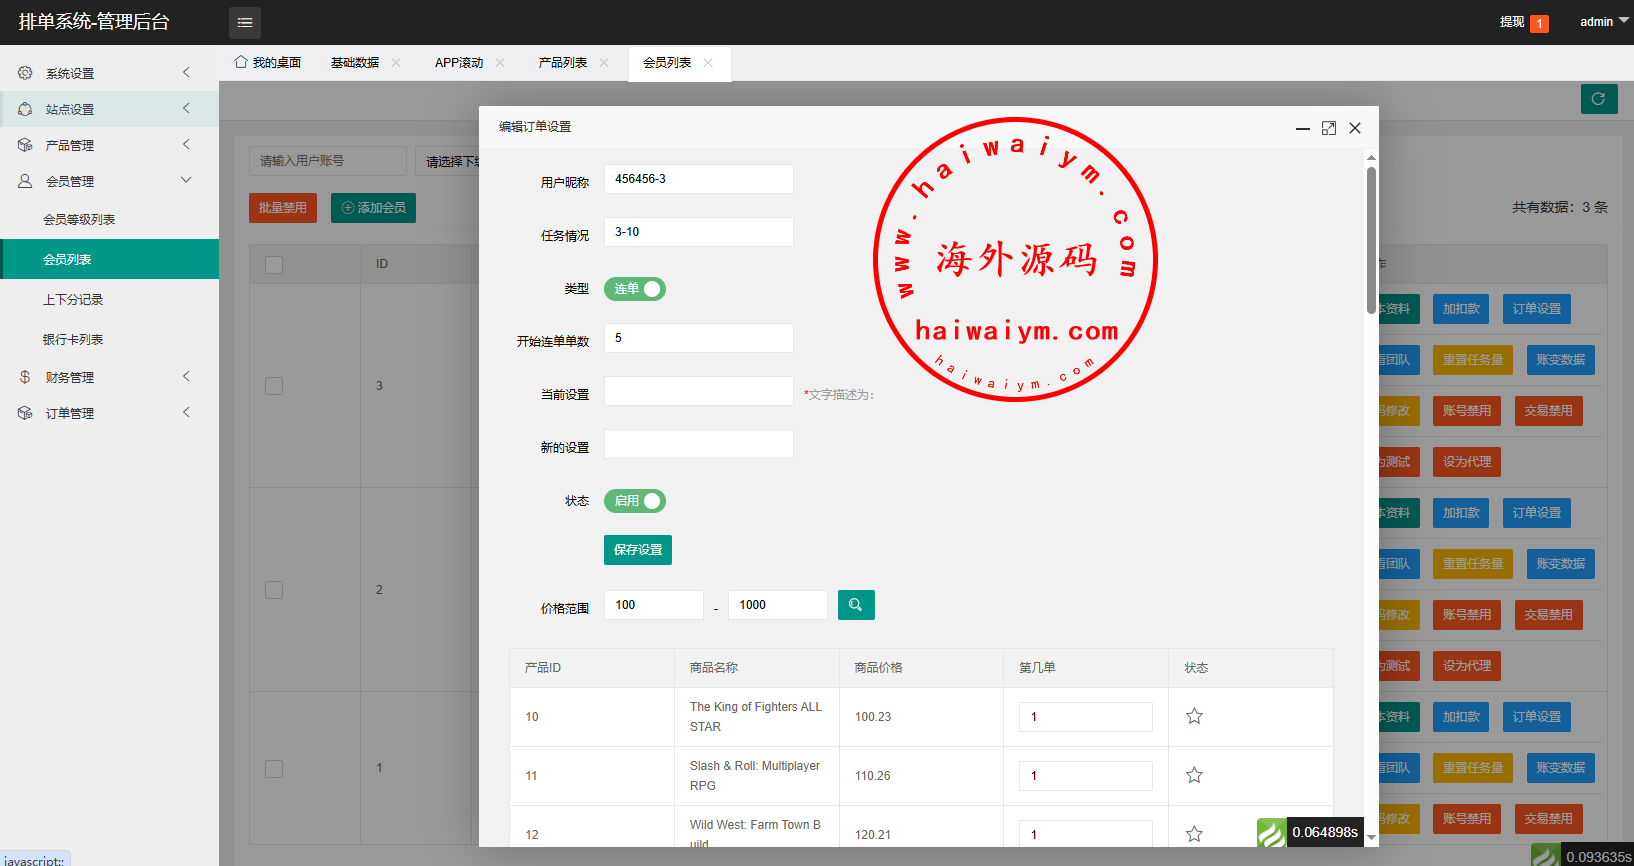The width and height of the screenshot is (1634, 866).
Task: Close the 基础数据 tab
Action: [396, 62]
